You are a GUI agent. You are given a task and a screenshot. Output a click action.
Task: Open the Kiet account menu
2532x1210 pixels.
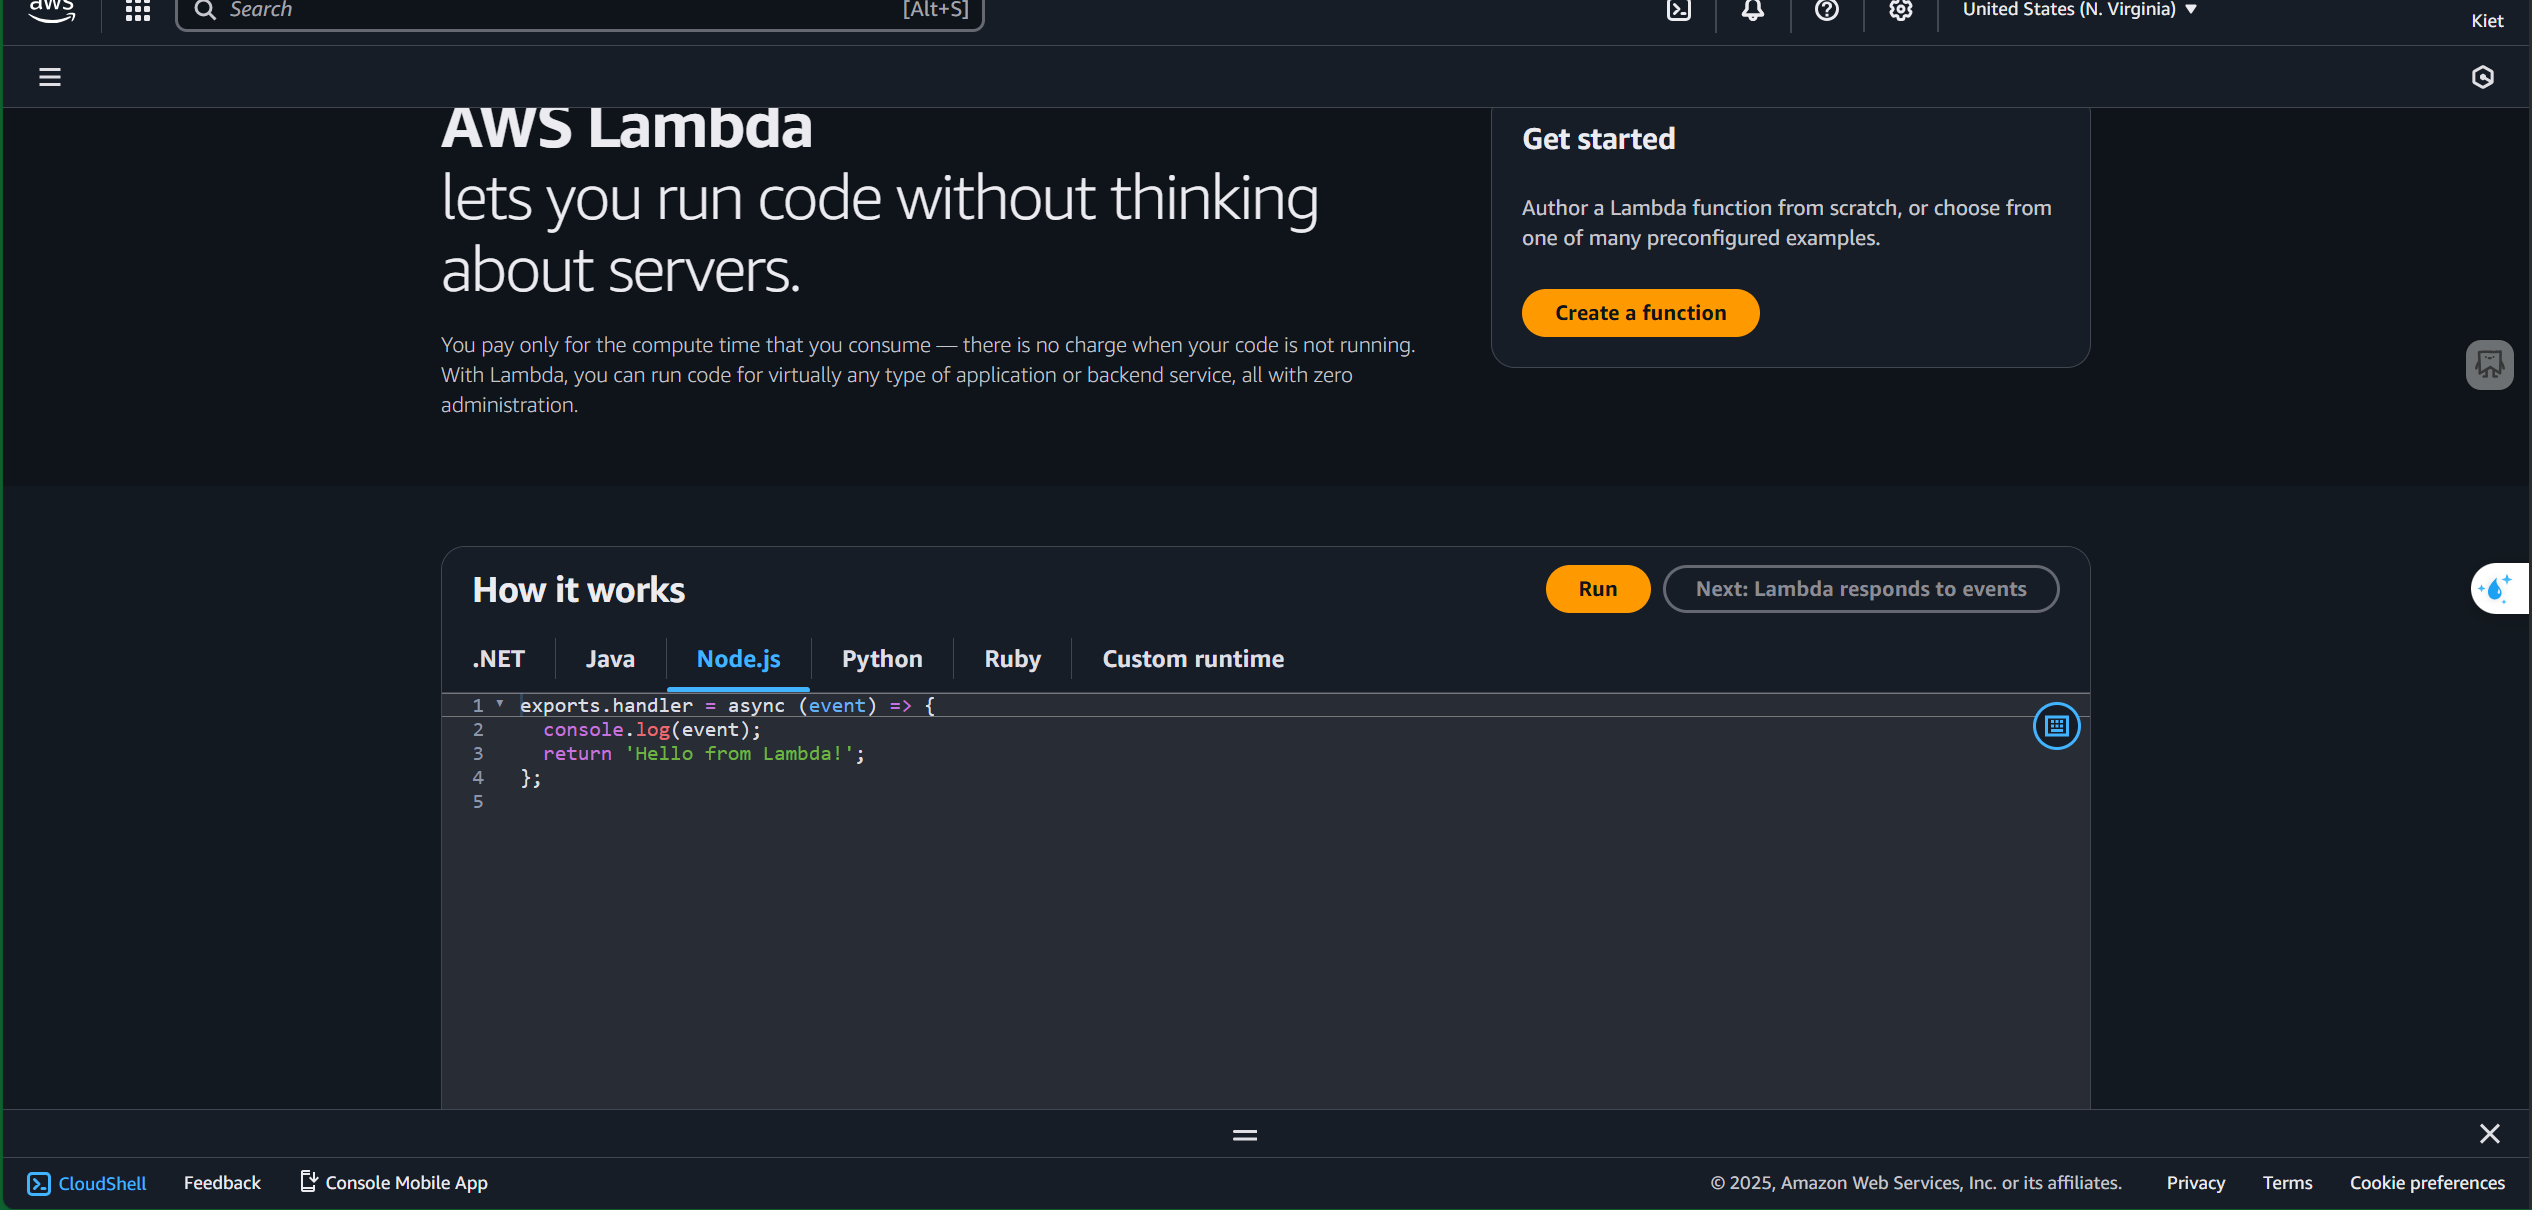point(2487,21)
